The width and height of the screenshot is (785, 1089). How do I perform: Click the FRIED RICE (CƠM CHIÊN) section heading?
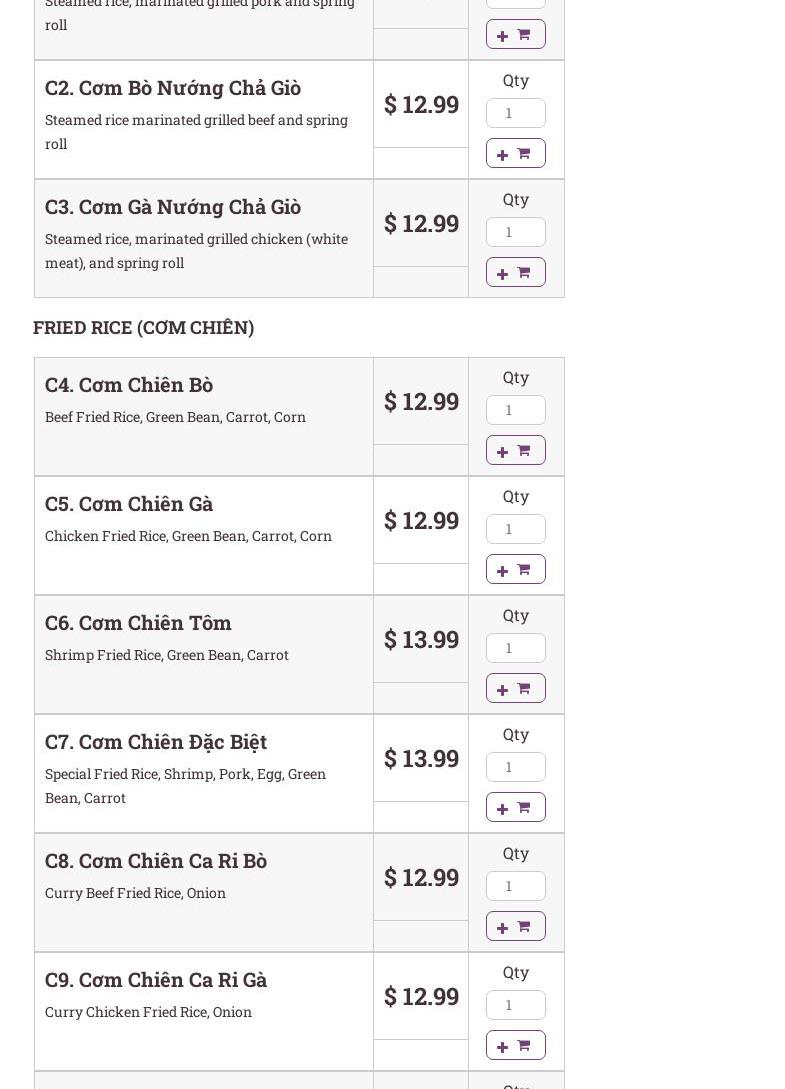click(144, 328)
